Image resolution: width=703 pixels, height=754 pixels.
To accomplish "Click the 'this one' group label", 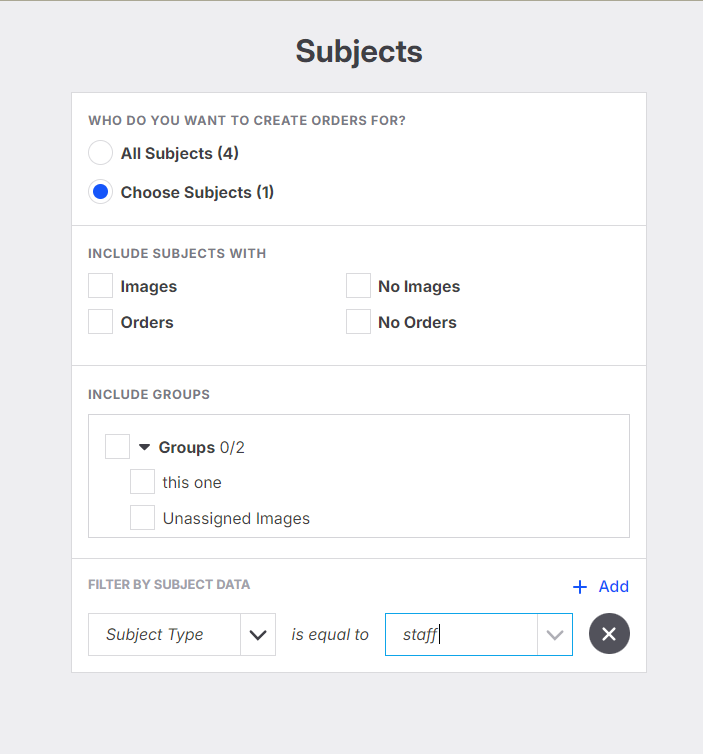I will 192,482.
